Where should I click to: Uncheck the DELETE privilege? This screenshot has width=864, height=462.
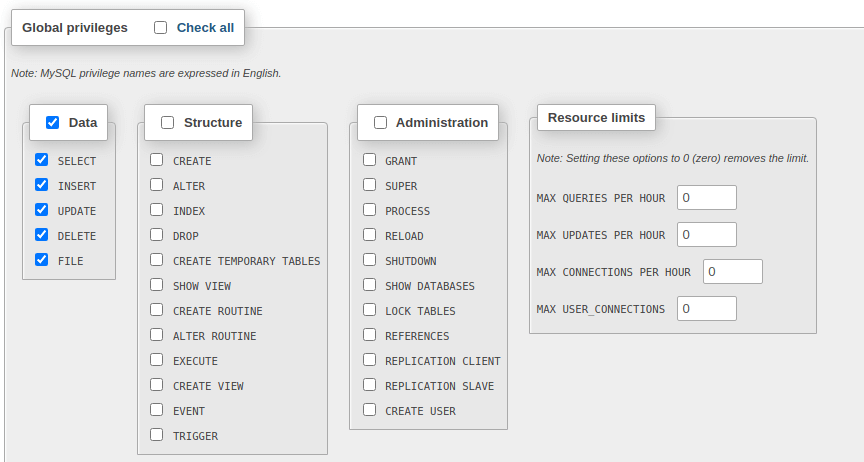(41, 235)
